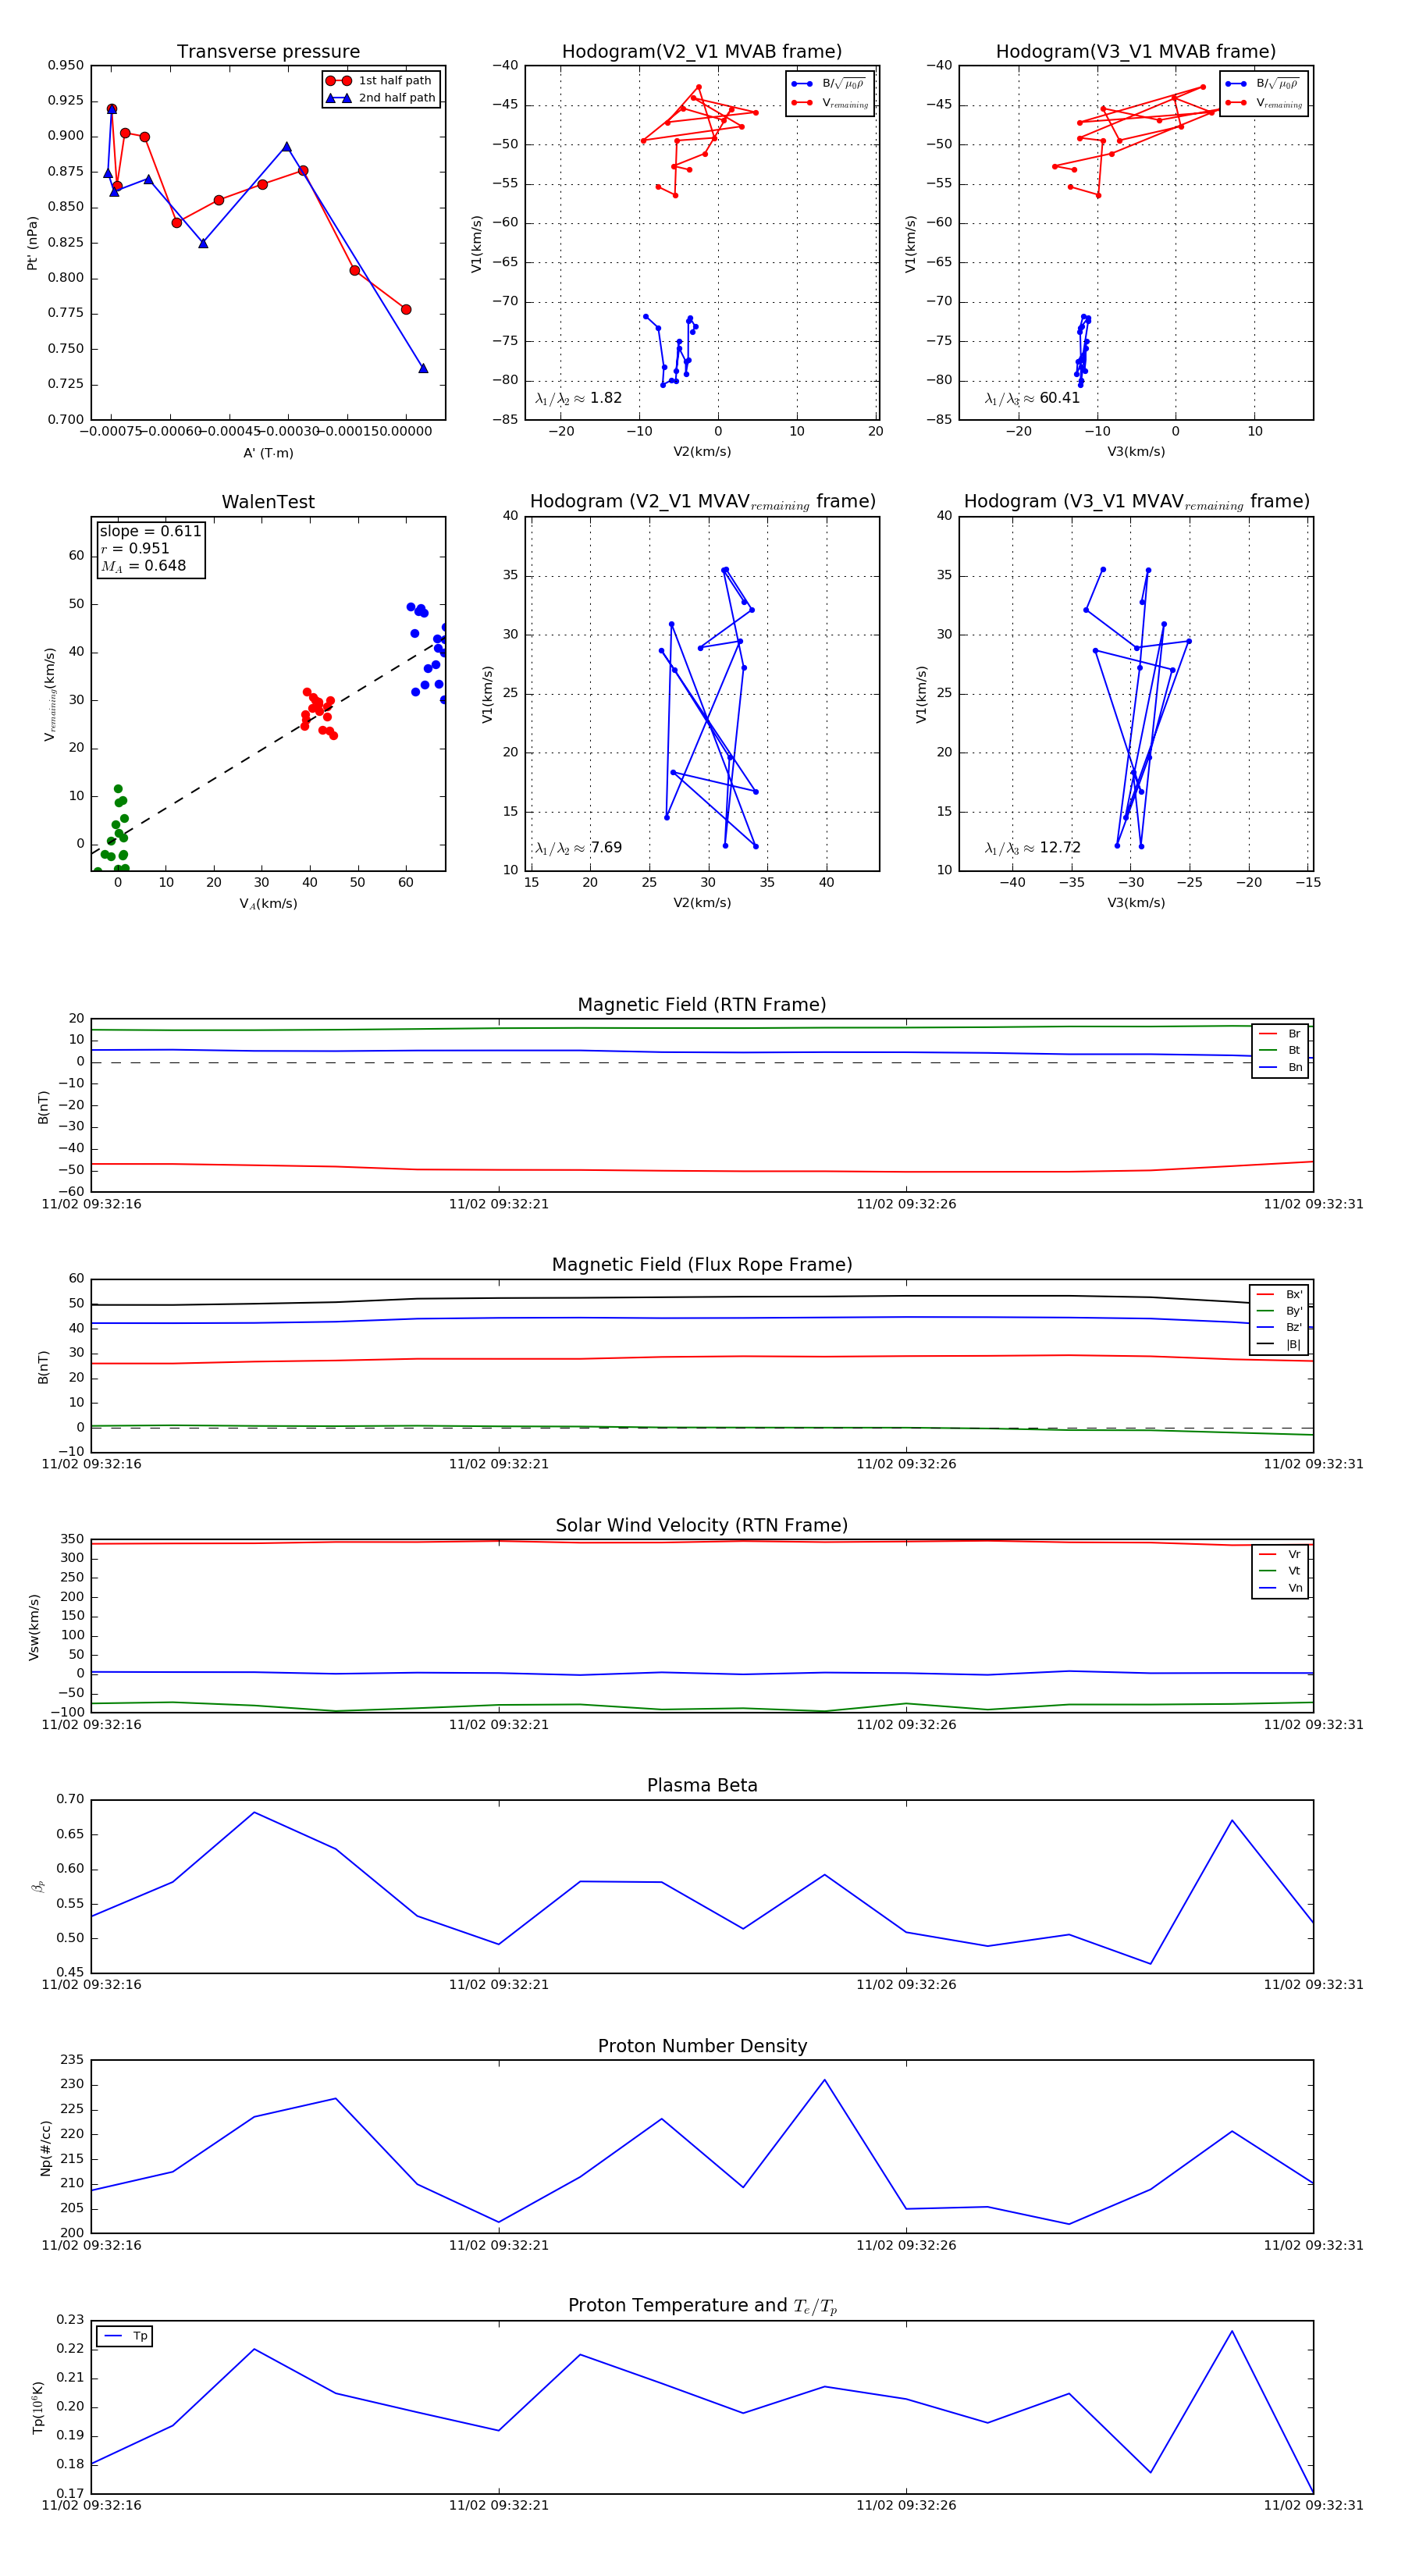Image resolution: width=1405 pixels, height=2576 pixels.
Task: Click the Bz' legend entry
Action: 1279,1327
